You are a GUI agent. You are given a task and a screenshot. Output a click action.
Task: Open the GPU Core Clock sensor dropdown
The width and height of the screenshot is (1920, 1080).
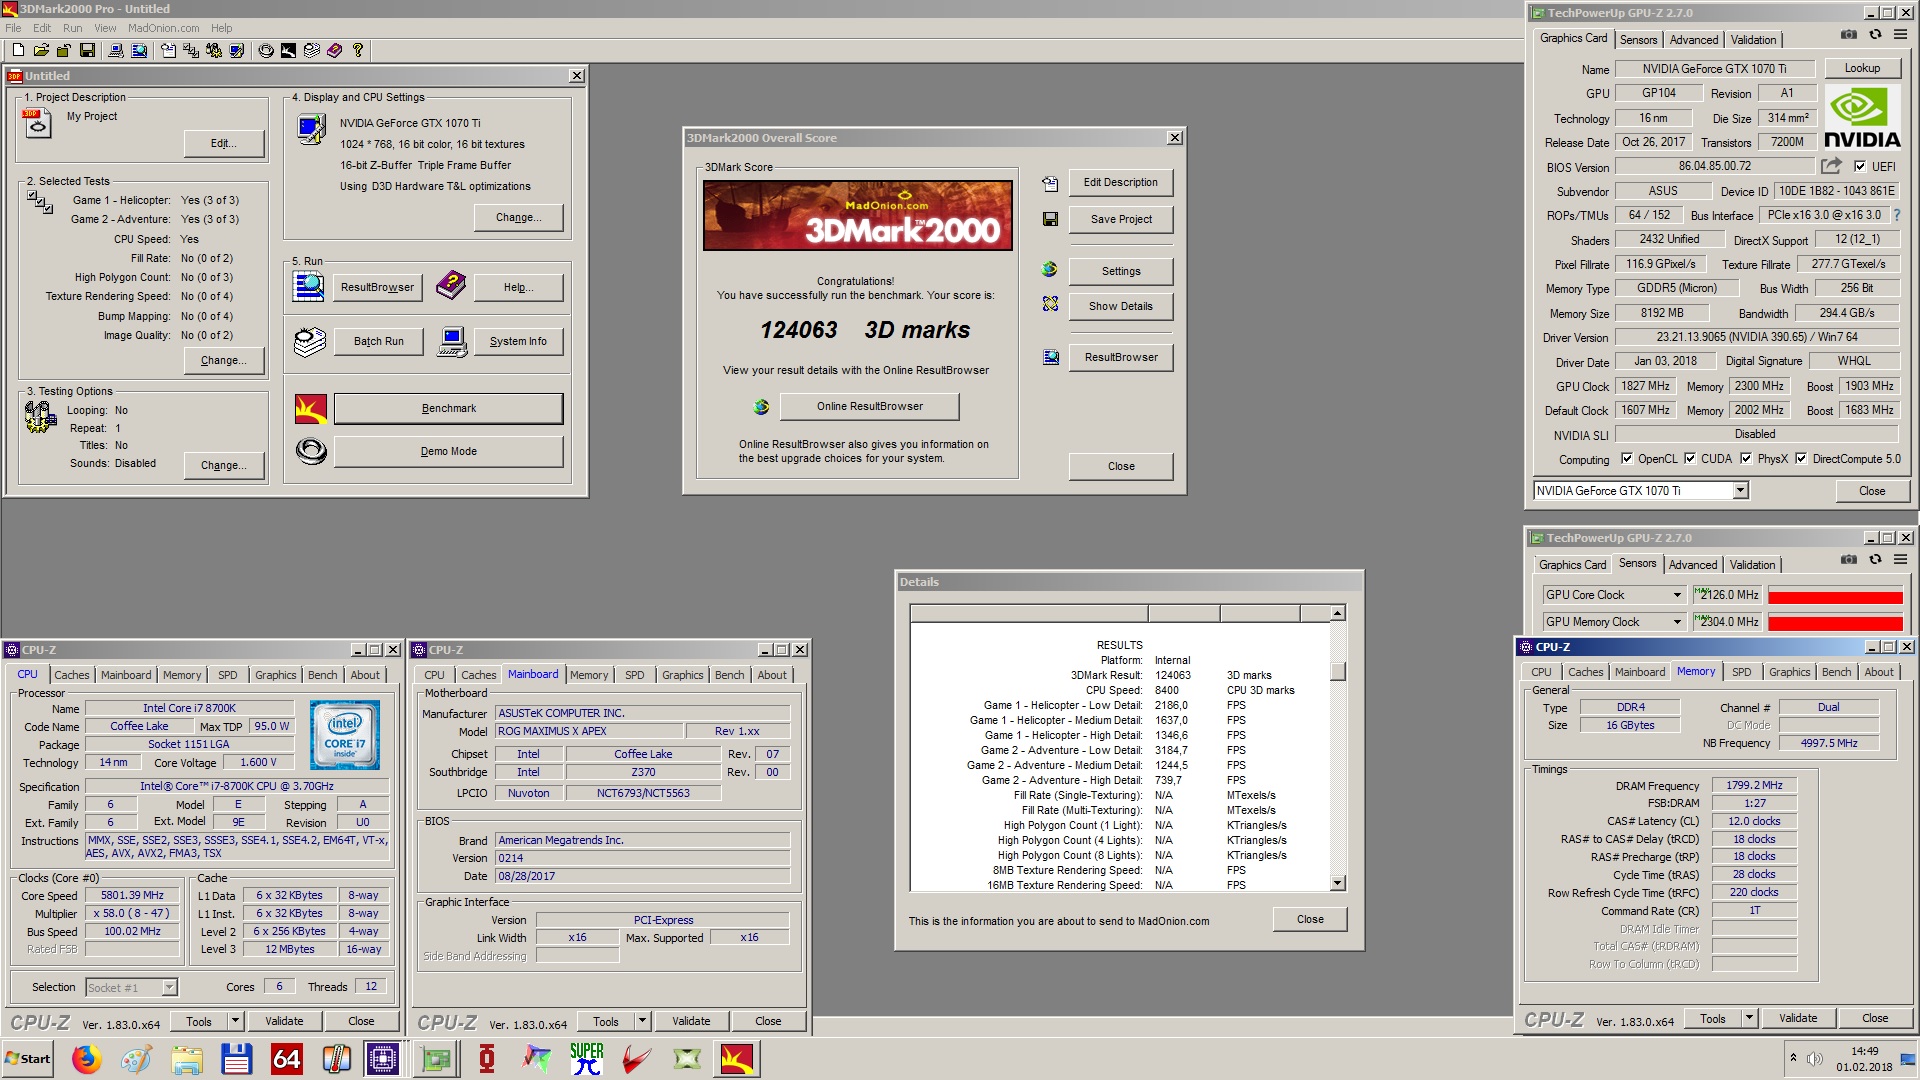[x=1677, y=595]
